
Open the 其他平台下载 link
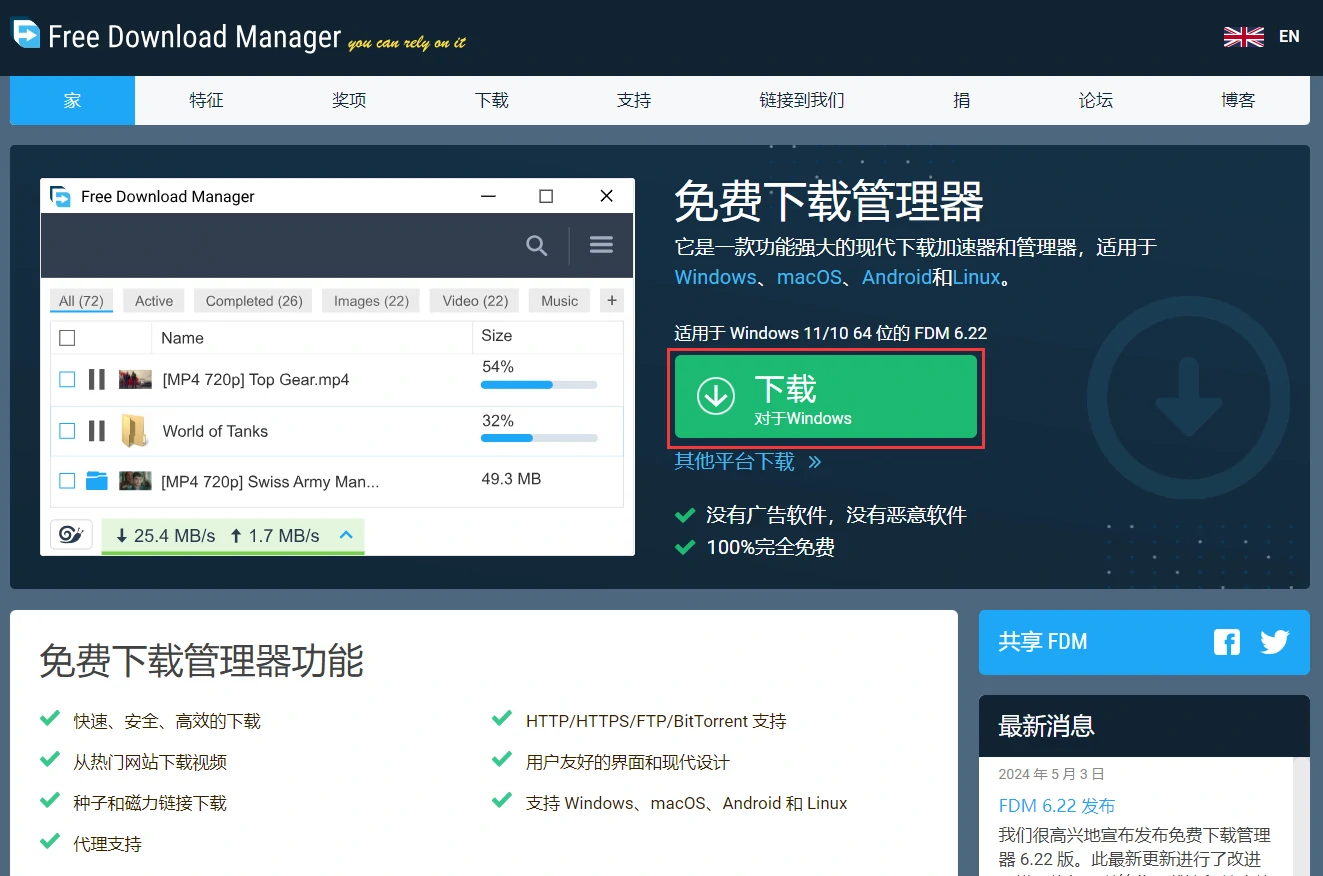click(735, 461)
